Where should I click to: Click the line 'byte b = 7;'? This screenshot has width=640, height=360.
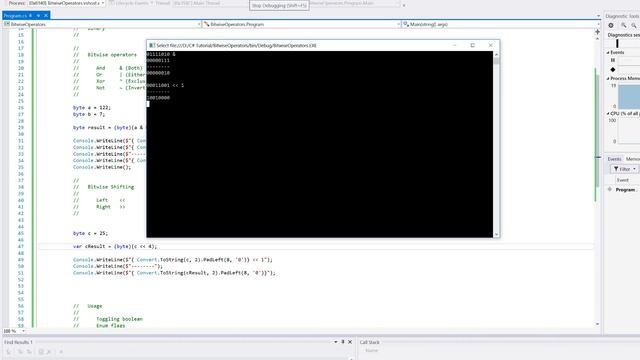click(89, 114)
